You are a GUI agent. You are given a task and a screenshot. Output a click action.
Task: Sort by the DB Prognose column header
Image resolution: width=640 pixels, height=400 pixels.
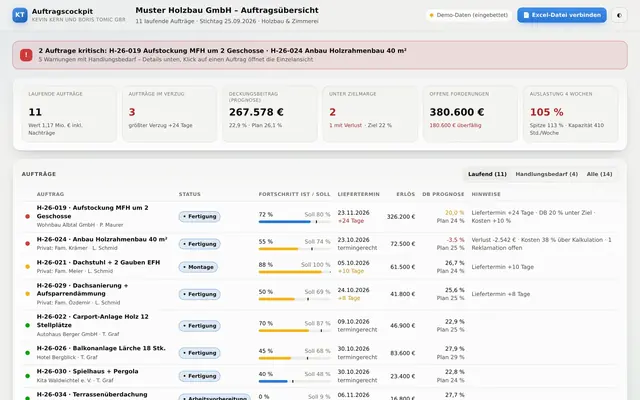click(x=443, y=194)
